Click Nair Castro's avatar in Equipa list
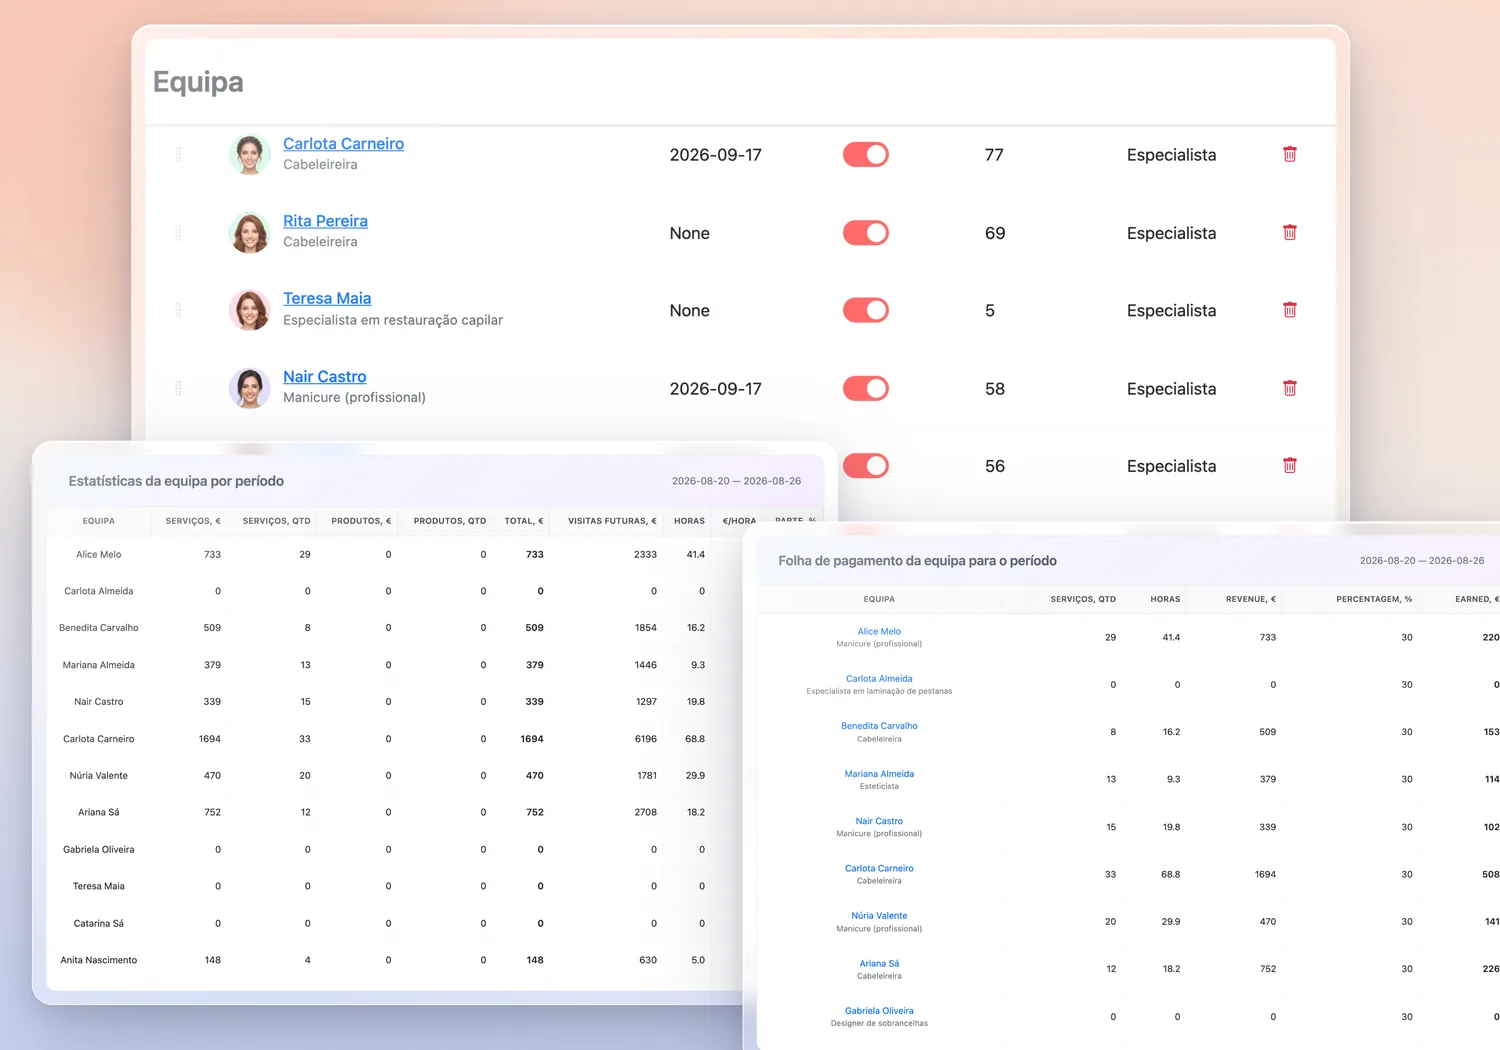 click(249, 388)
